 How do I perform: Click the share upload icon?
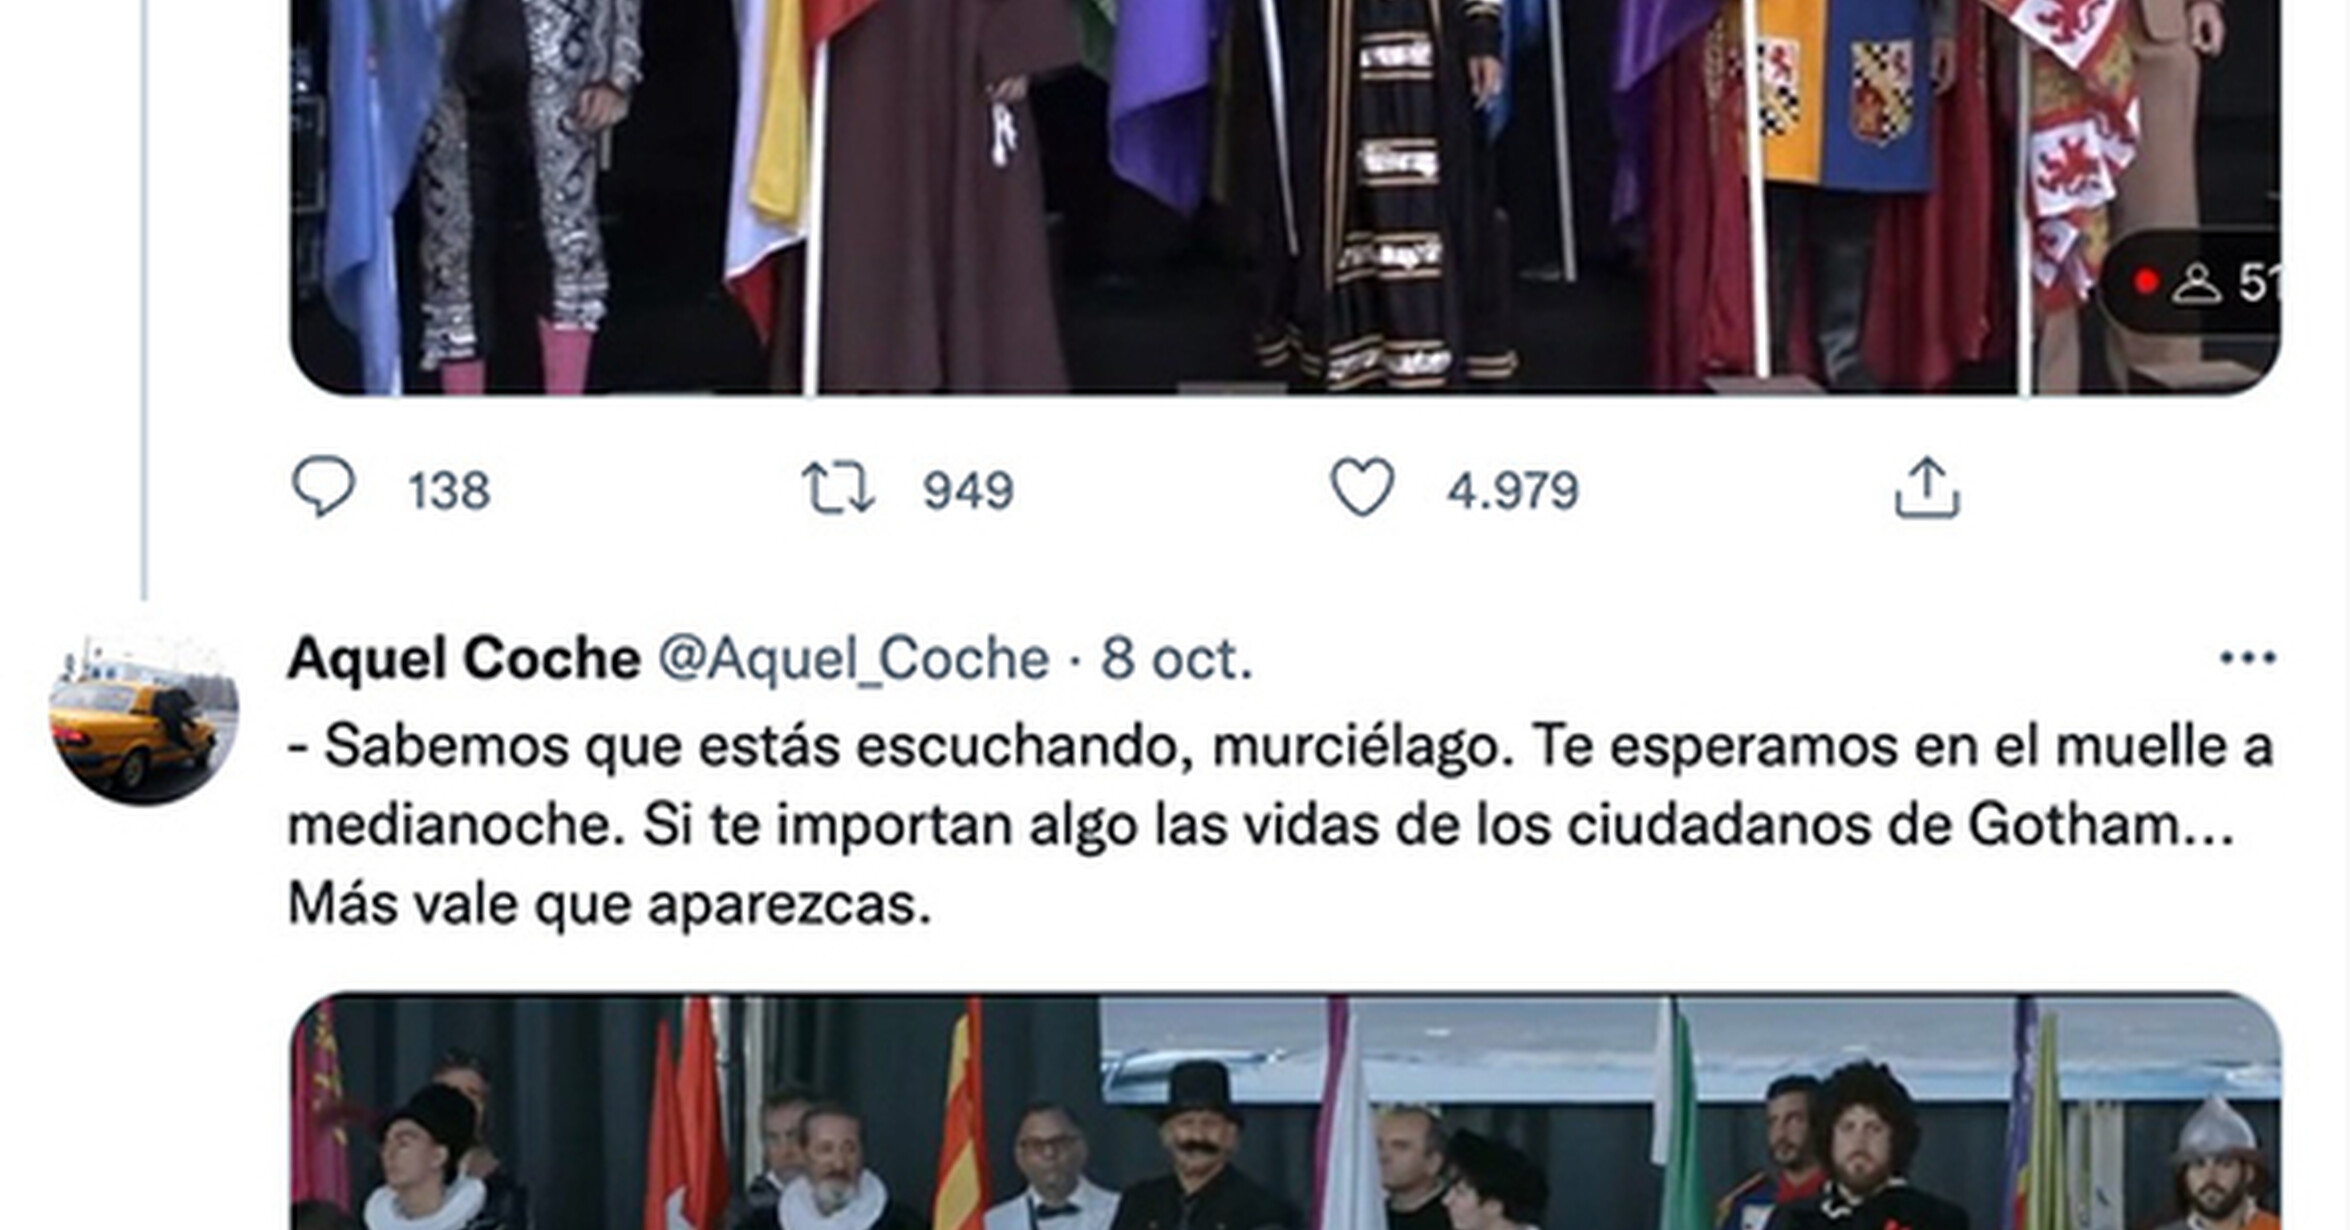pos(1927,488)
